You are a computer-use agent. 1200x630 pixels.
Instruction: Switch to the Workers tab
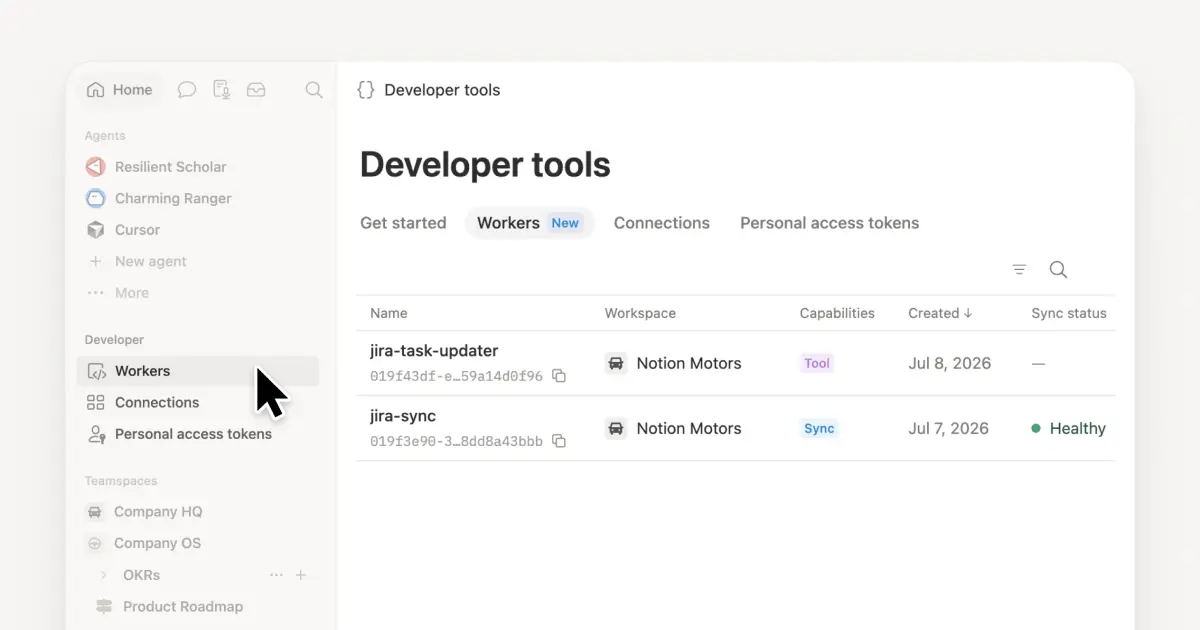pos(530,223)
